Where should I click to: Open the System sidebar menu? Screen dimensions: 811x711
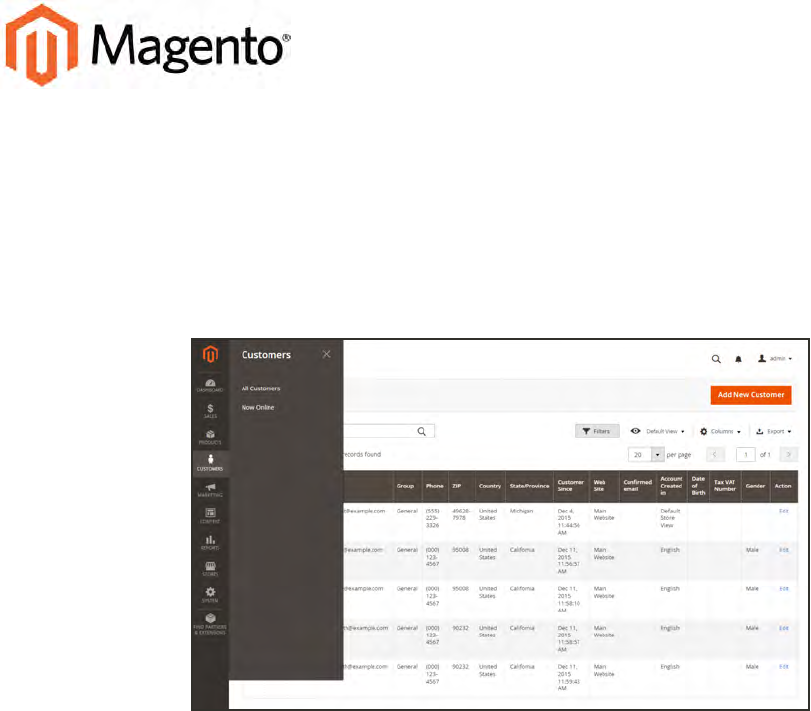pos(210,595)
